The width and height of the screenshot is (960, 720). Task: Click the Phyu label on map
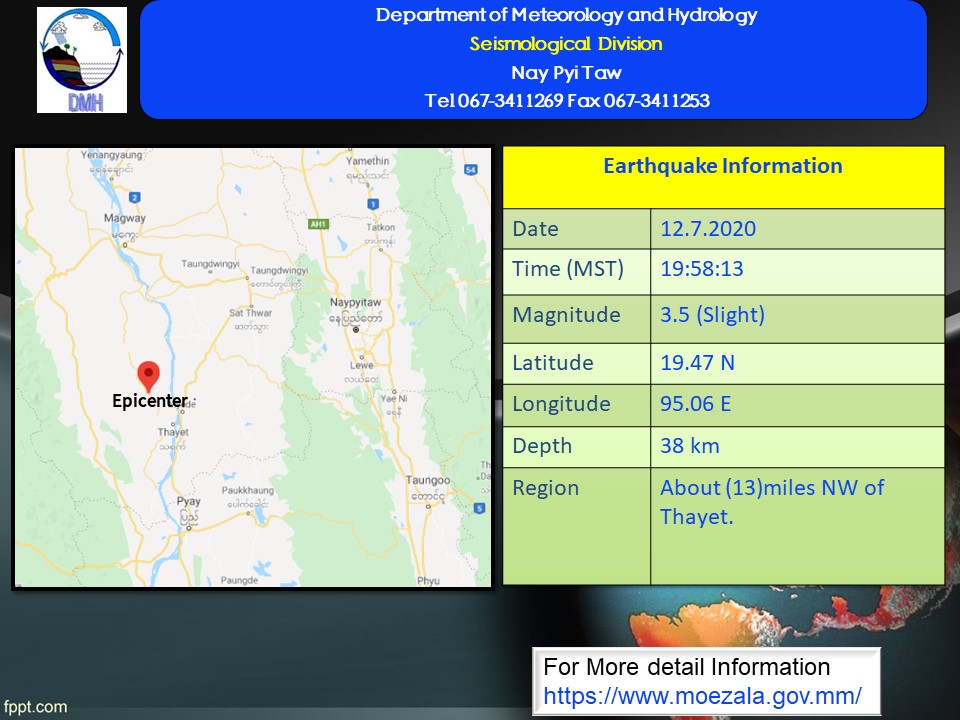(428, 581)
